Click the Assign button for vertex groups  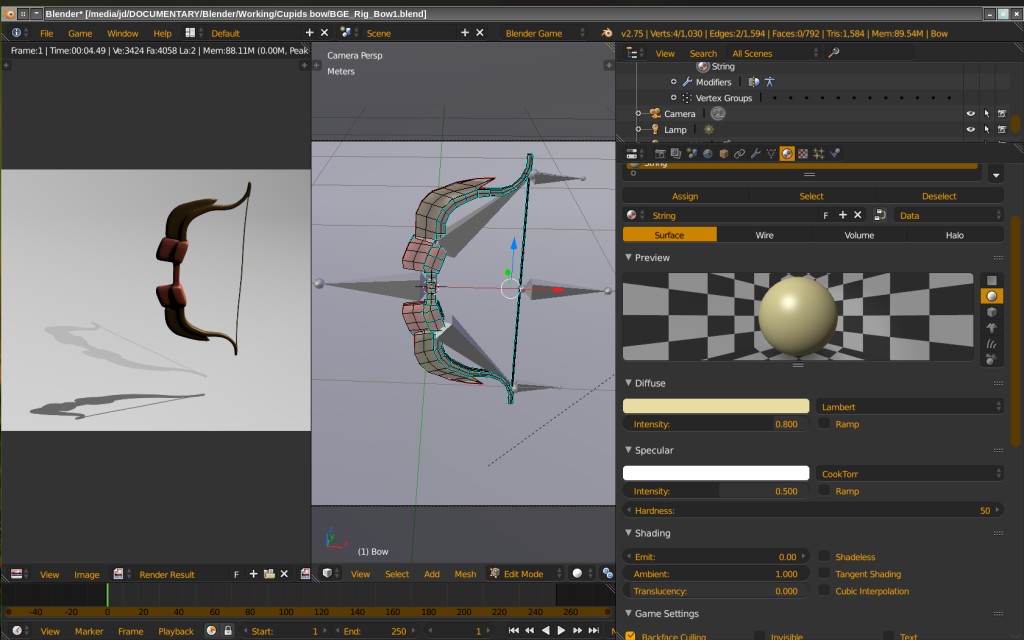tap(685, 195)
